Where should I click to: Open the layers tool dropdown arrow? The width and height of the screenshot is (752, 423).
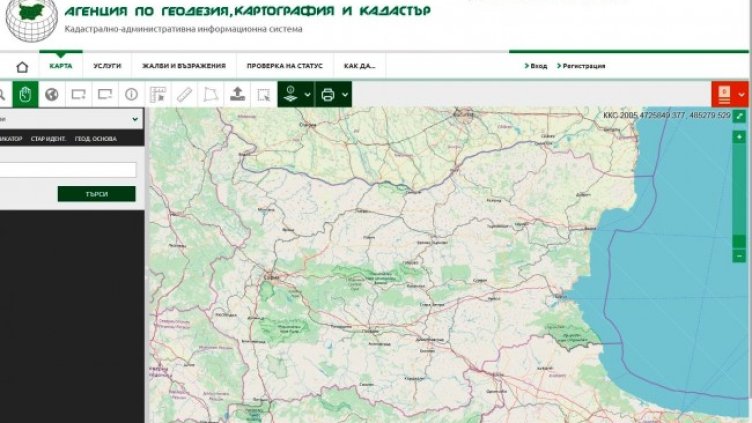[x=307, y=94]
